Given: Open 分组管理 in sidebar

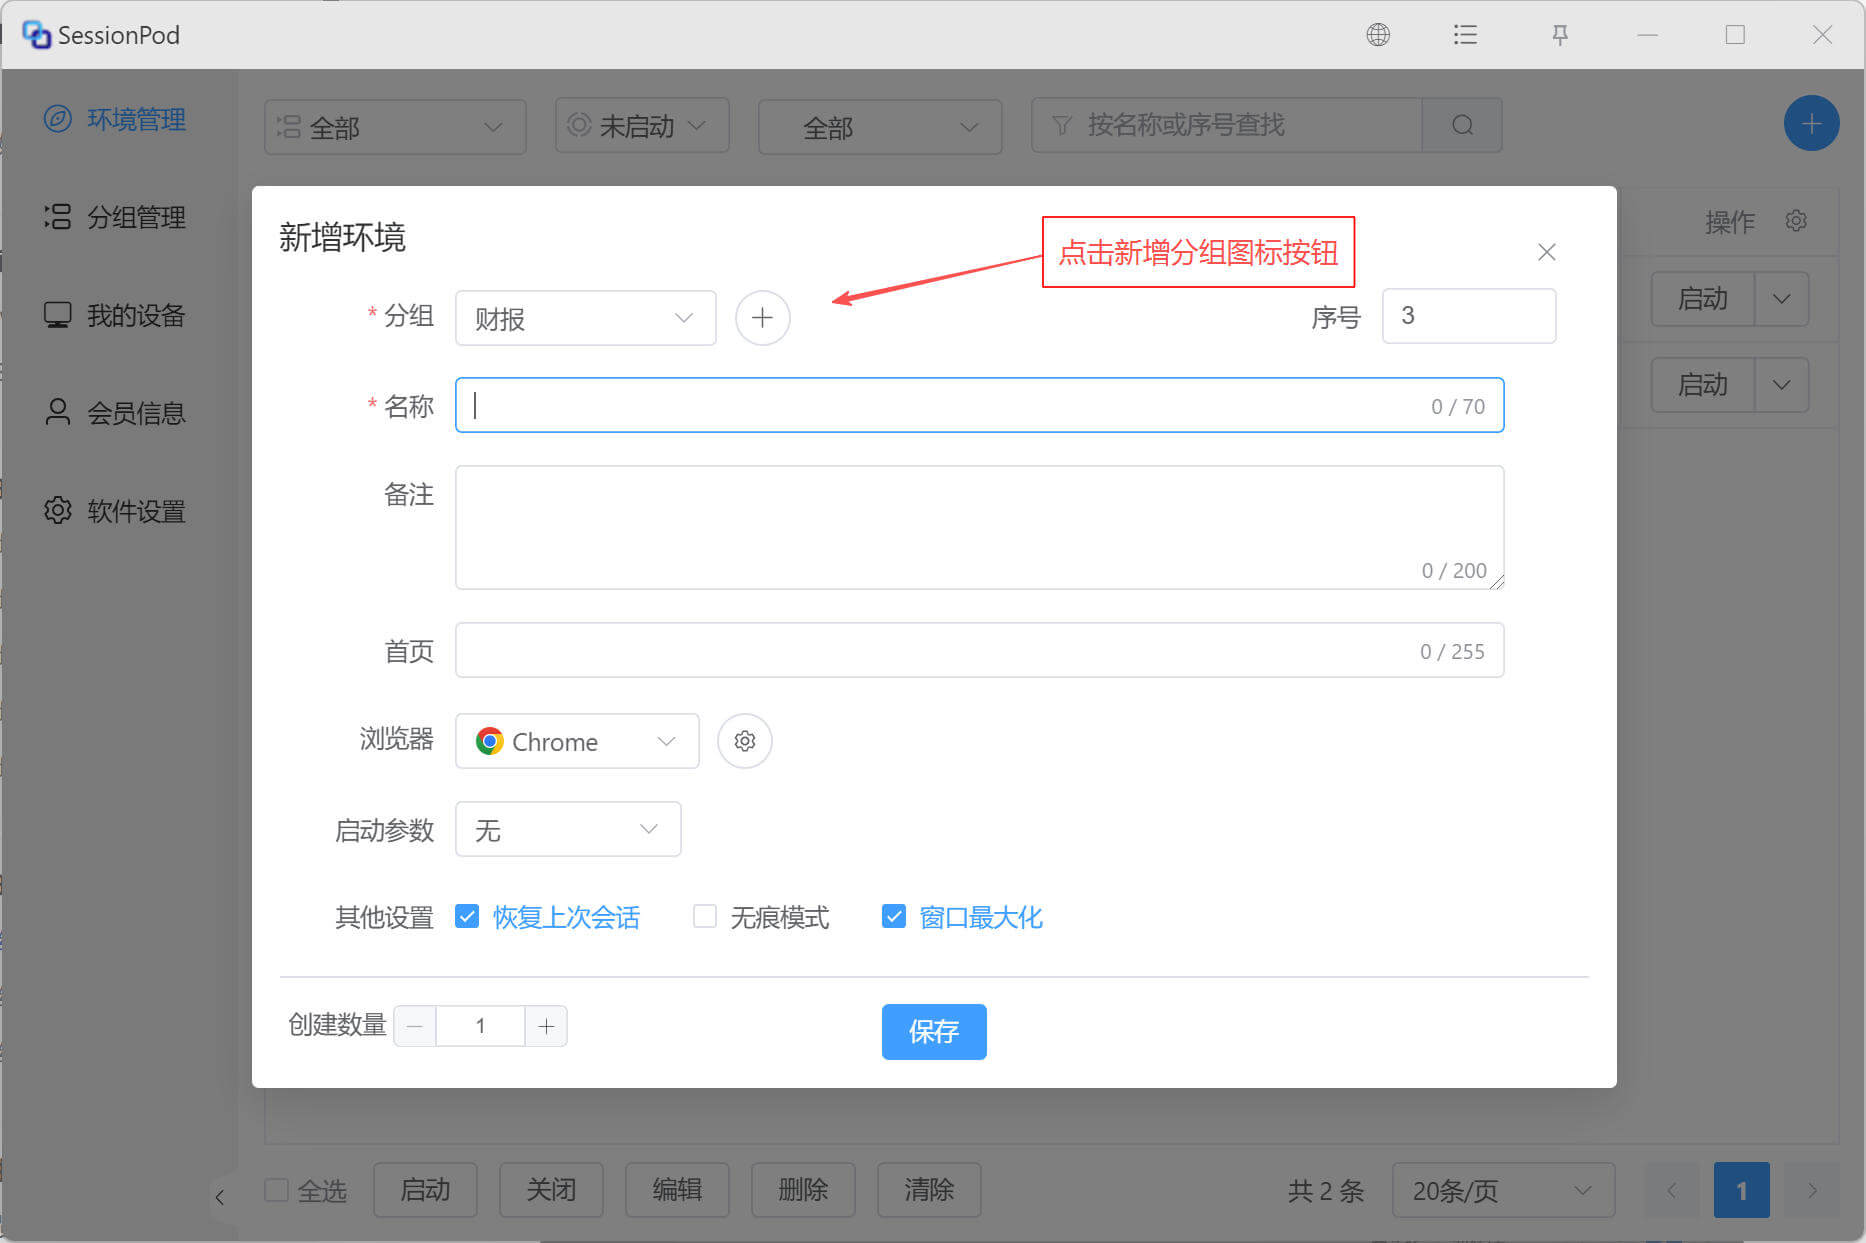Looking at the screenshot, I should (116, 217).
